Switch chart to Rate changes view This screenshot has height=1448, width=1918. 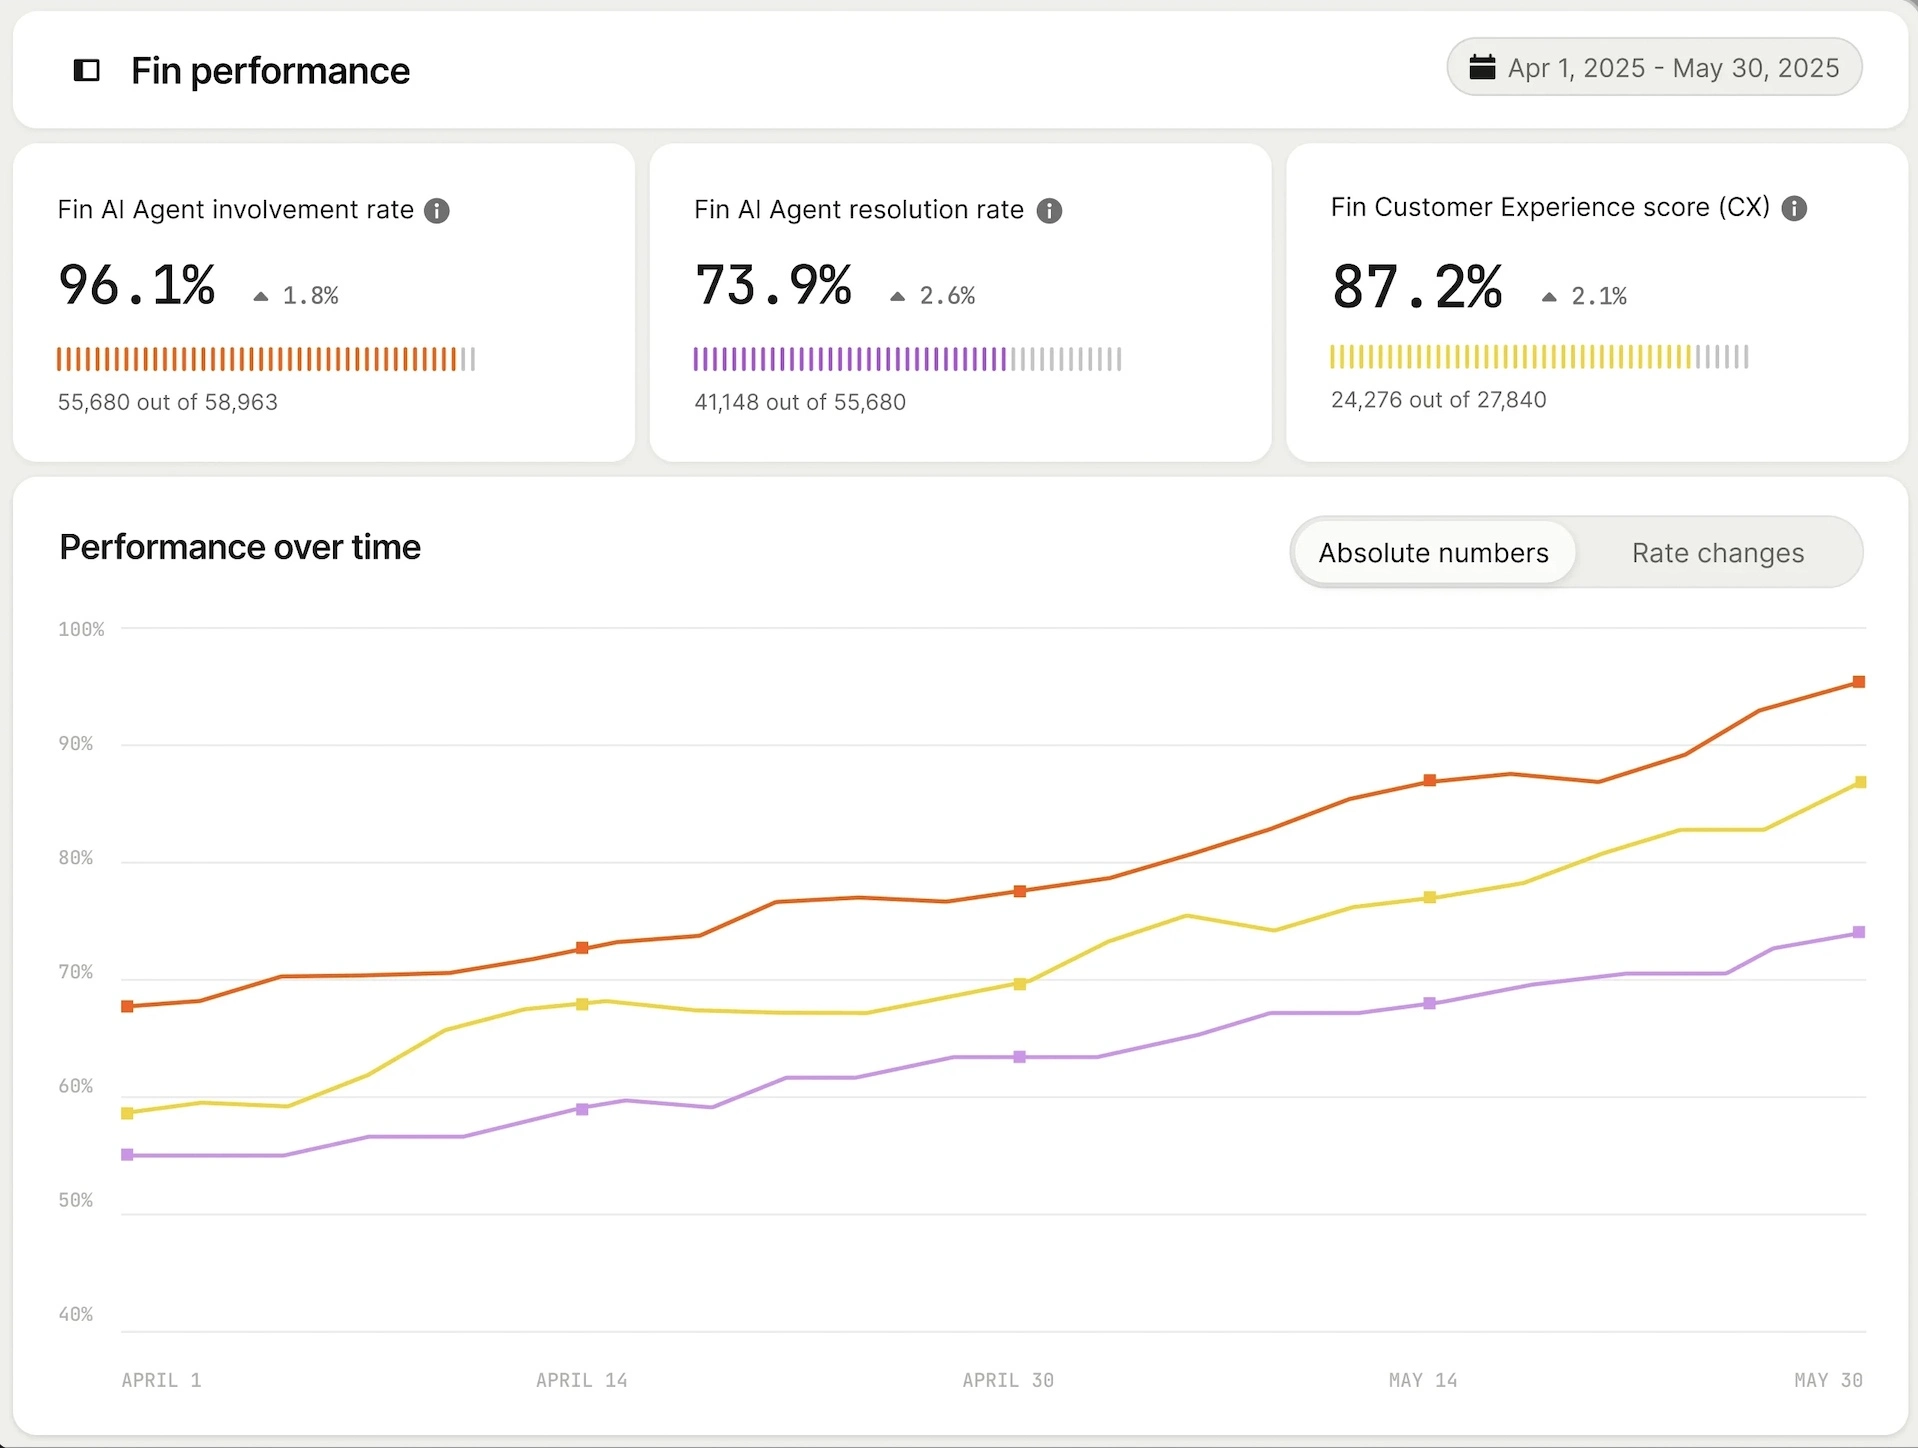(x=1717, y=553)
